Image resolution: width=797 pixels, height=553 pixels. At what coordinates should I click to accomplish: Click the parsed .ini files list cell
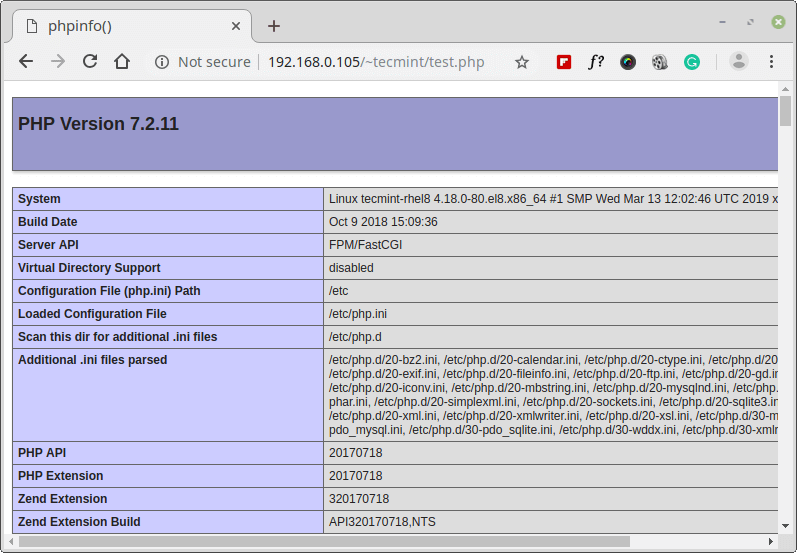[550, 395]
